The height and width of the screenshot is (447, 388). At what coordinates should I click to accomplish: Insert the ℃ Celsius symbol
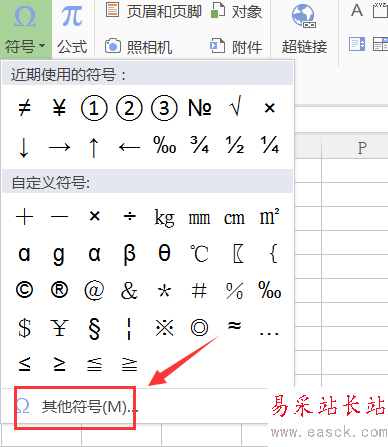tap(199, 253)
